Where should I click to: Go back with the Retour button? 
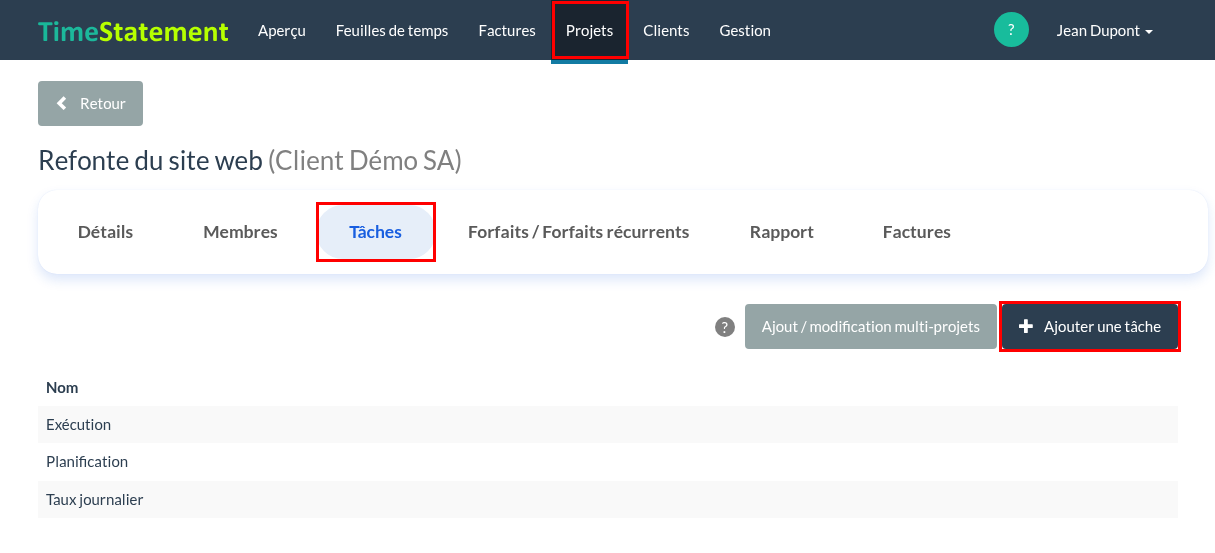tap(90, 104)
